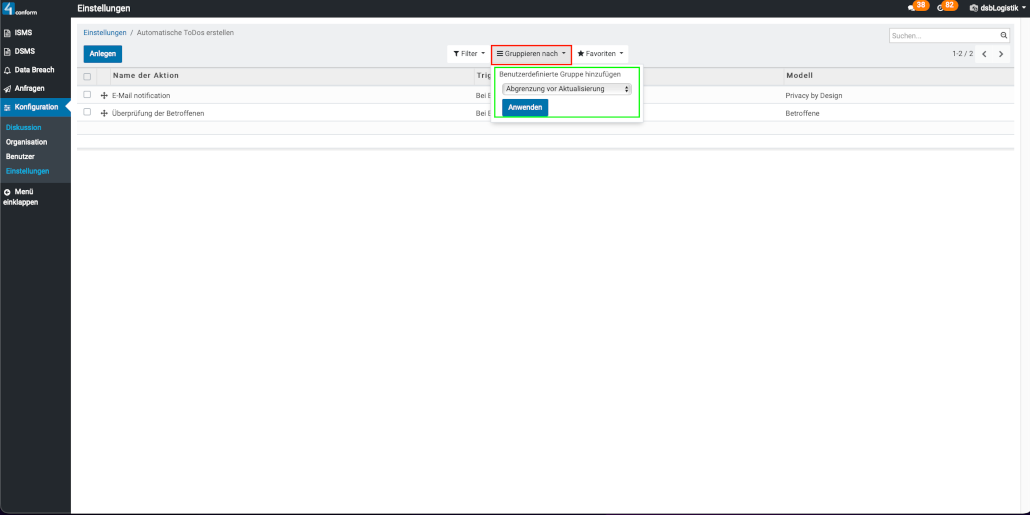The height and width of the screenshot is (515, 1030).
Task: Click the Anlegen button
Action: coord(102,54)
